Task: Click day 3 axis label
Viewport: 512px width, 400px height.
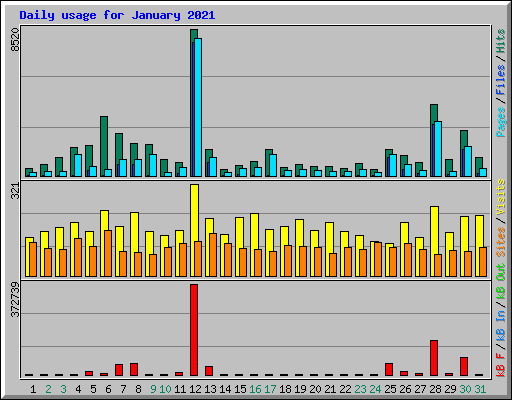Action: click(63, 389)
